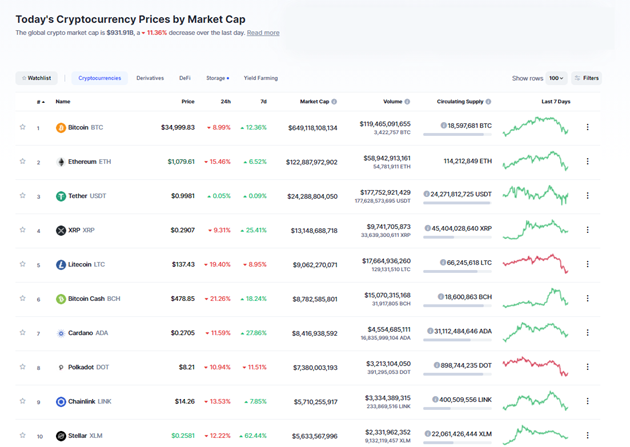Switch to the DeFi tab
Viewport: 630px width, 447px height.
185,78
